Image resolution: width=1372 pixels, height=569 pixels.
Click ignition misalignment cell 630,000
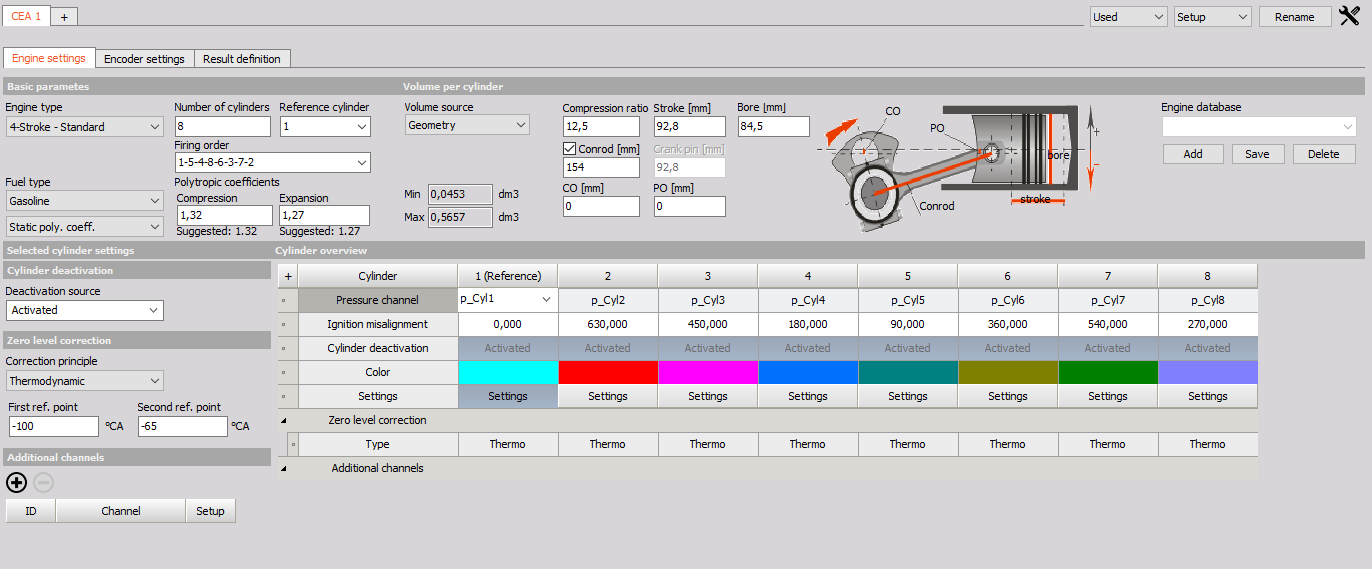click(x=608, y=324)
